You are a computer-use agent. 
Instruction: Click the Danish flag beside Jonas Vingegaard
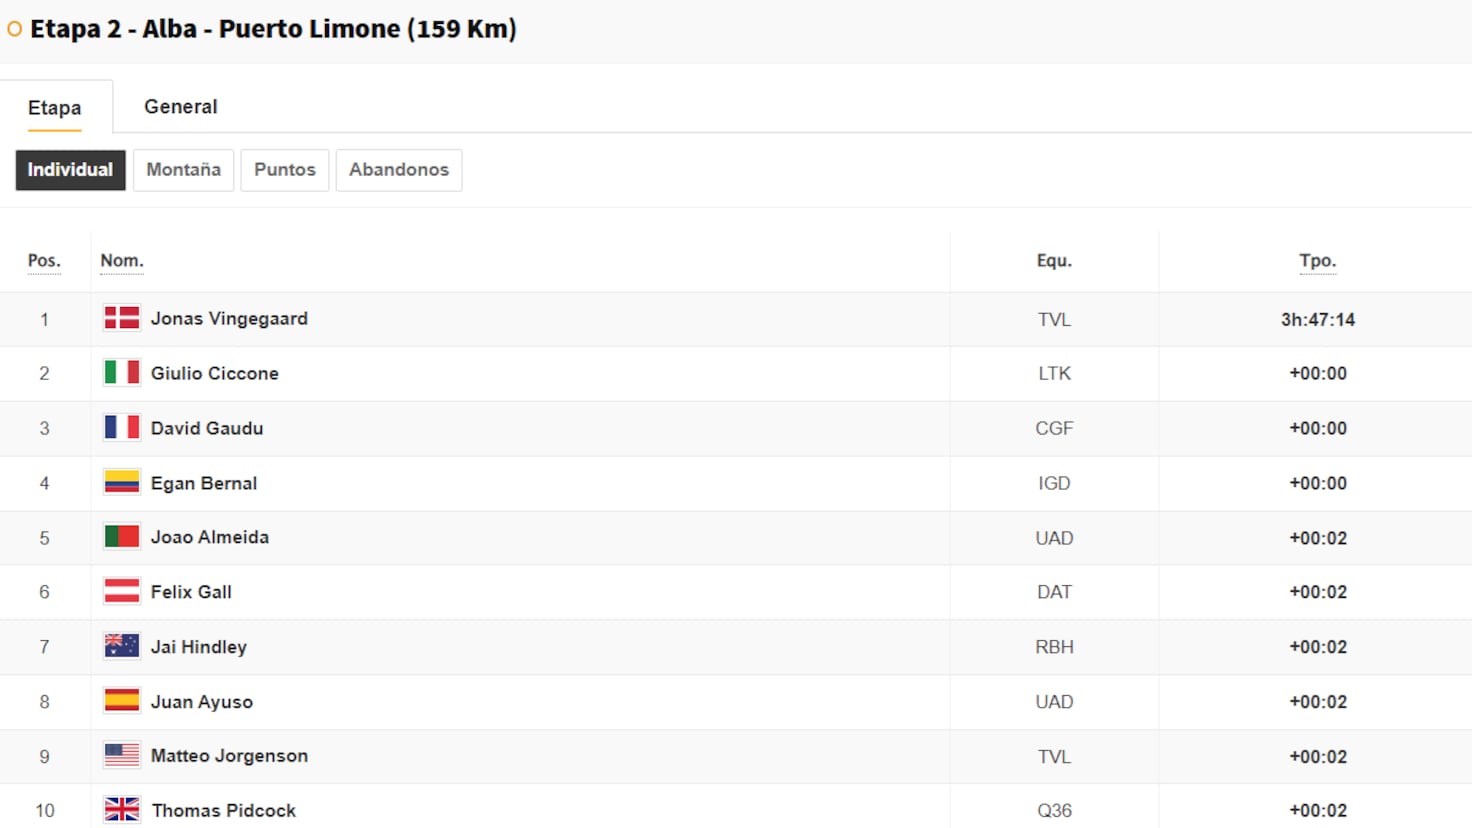tap(122, 319)
